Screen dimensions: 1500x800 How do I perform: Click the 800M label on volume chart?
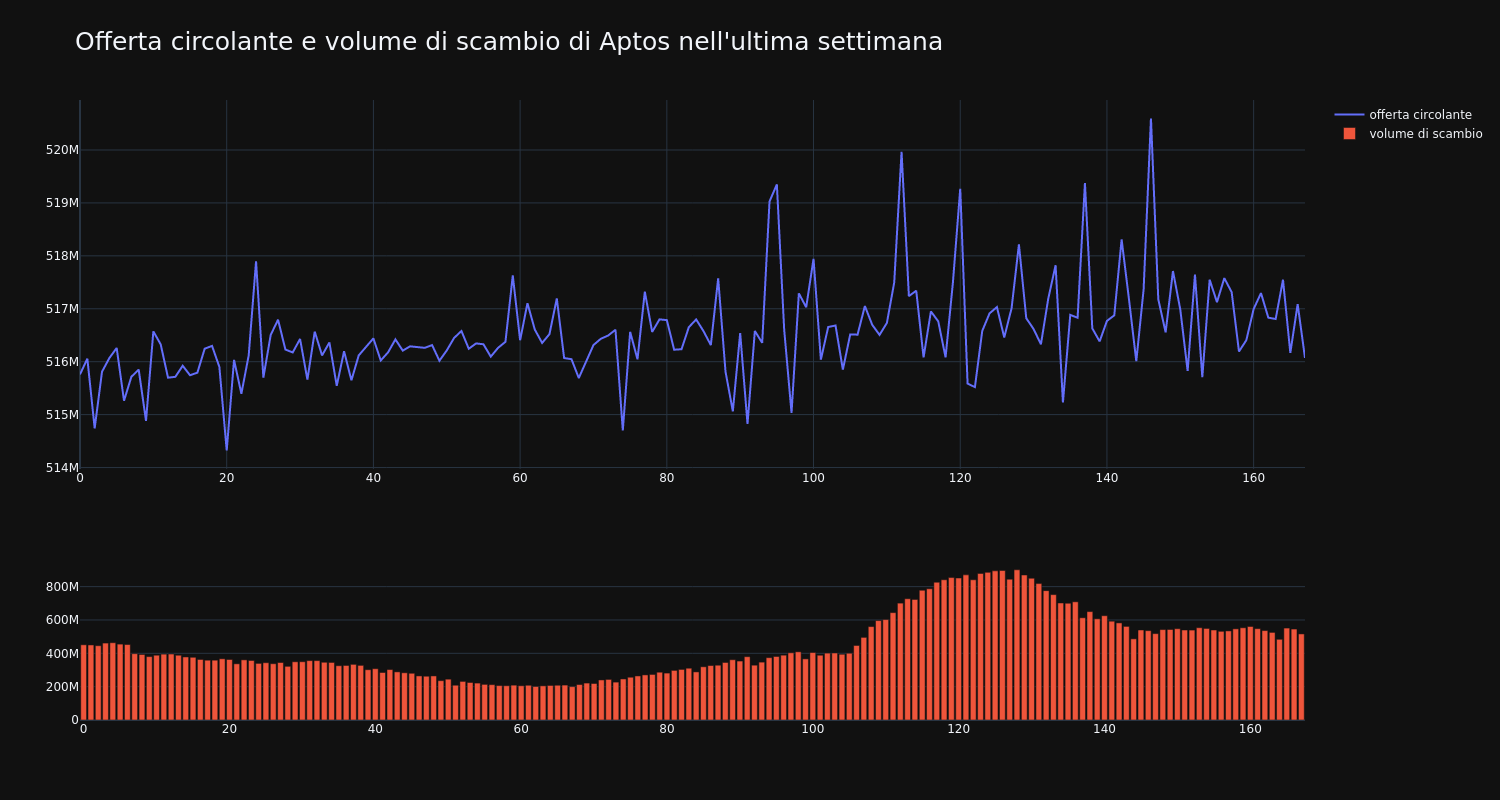click(61, 587)
